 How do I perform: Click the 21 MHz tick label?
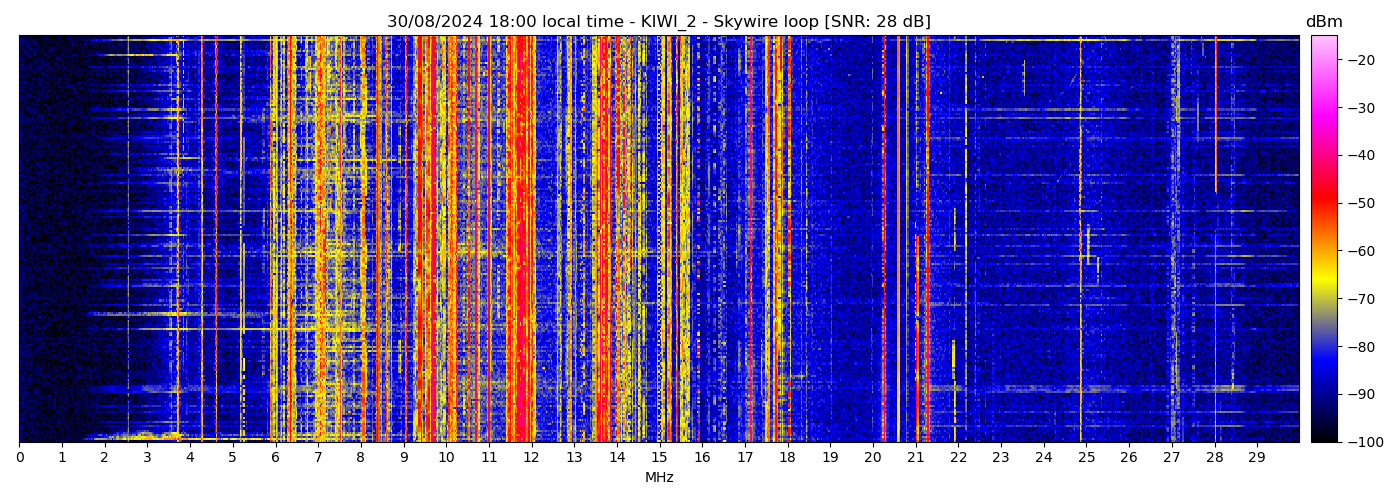[915, 457]
